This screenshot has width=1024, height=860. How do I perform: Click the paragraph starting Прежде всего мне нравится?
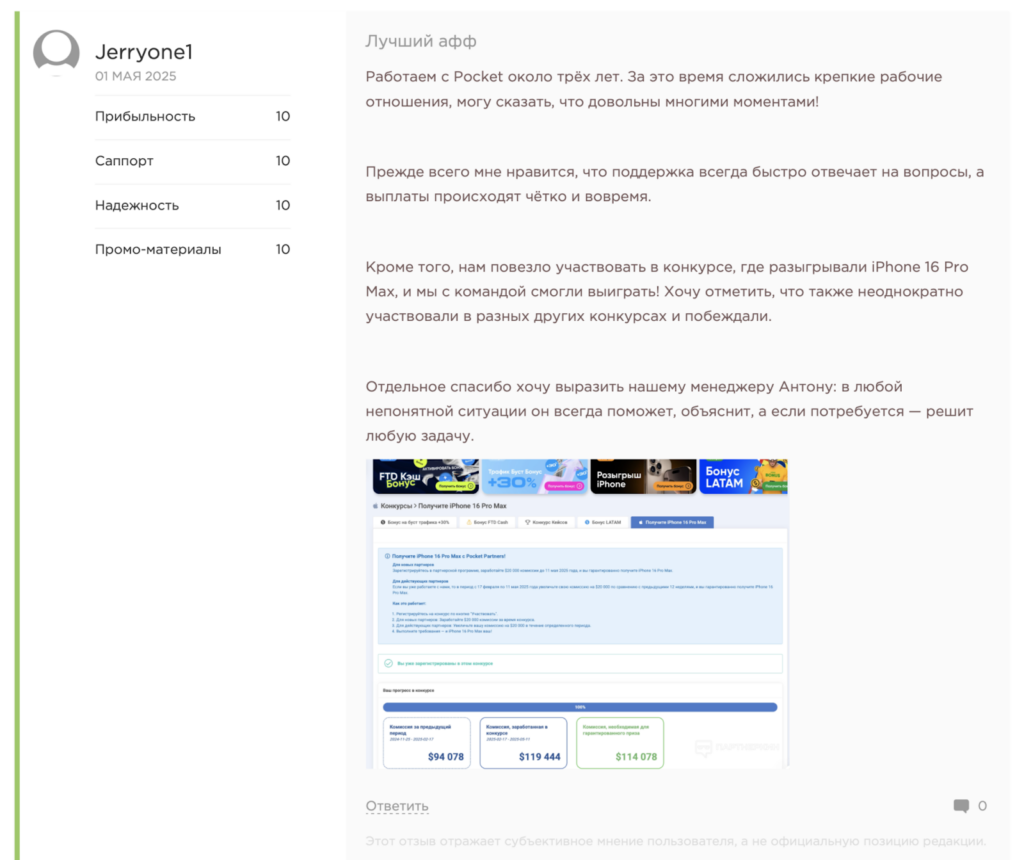(675, 184)
